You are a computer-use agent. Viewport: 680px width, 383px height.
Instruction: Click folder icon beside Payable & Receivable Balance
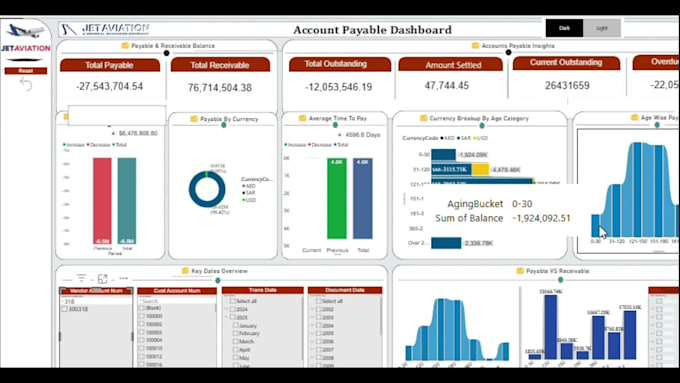click(125, 46)
